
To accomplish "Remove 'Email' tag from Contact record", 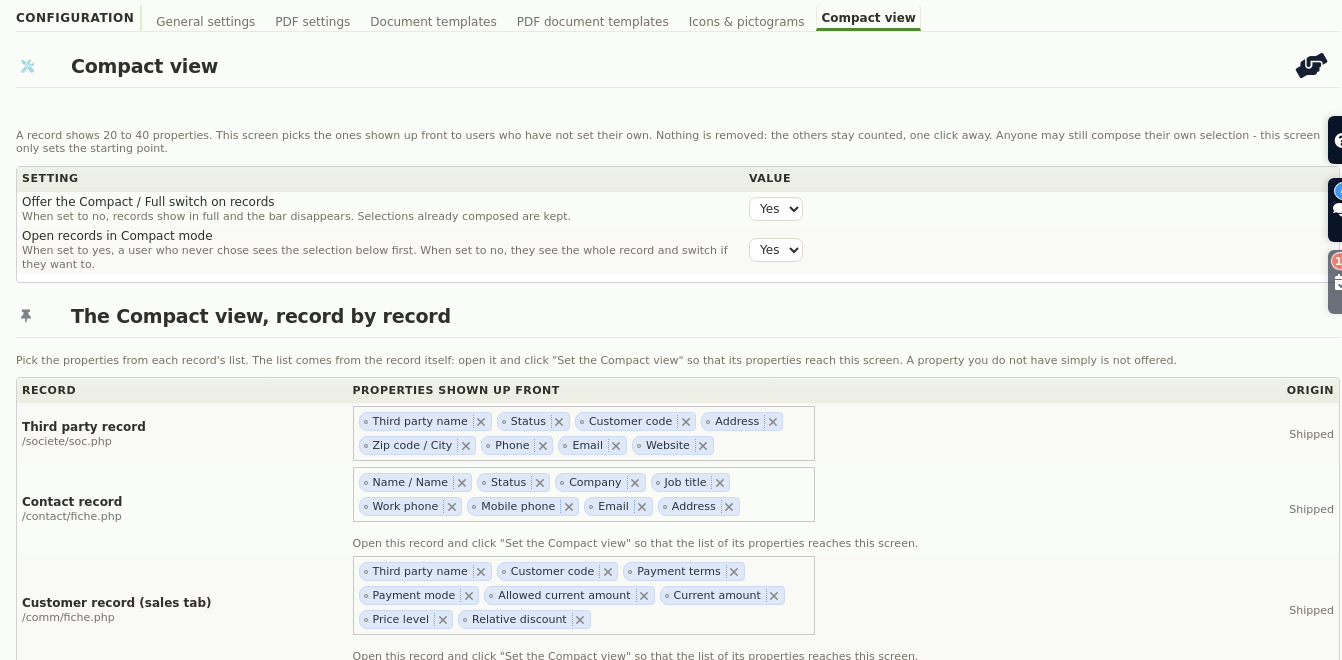I will click(x=642, y=507).
